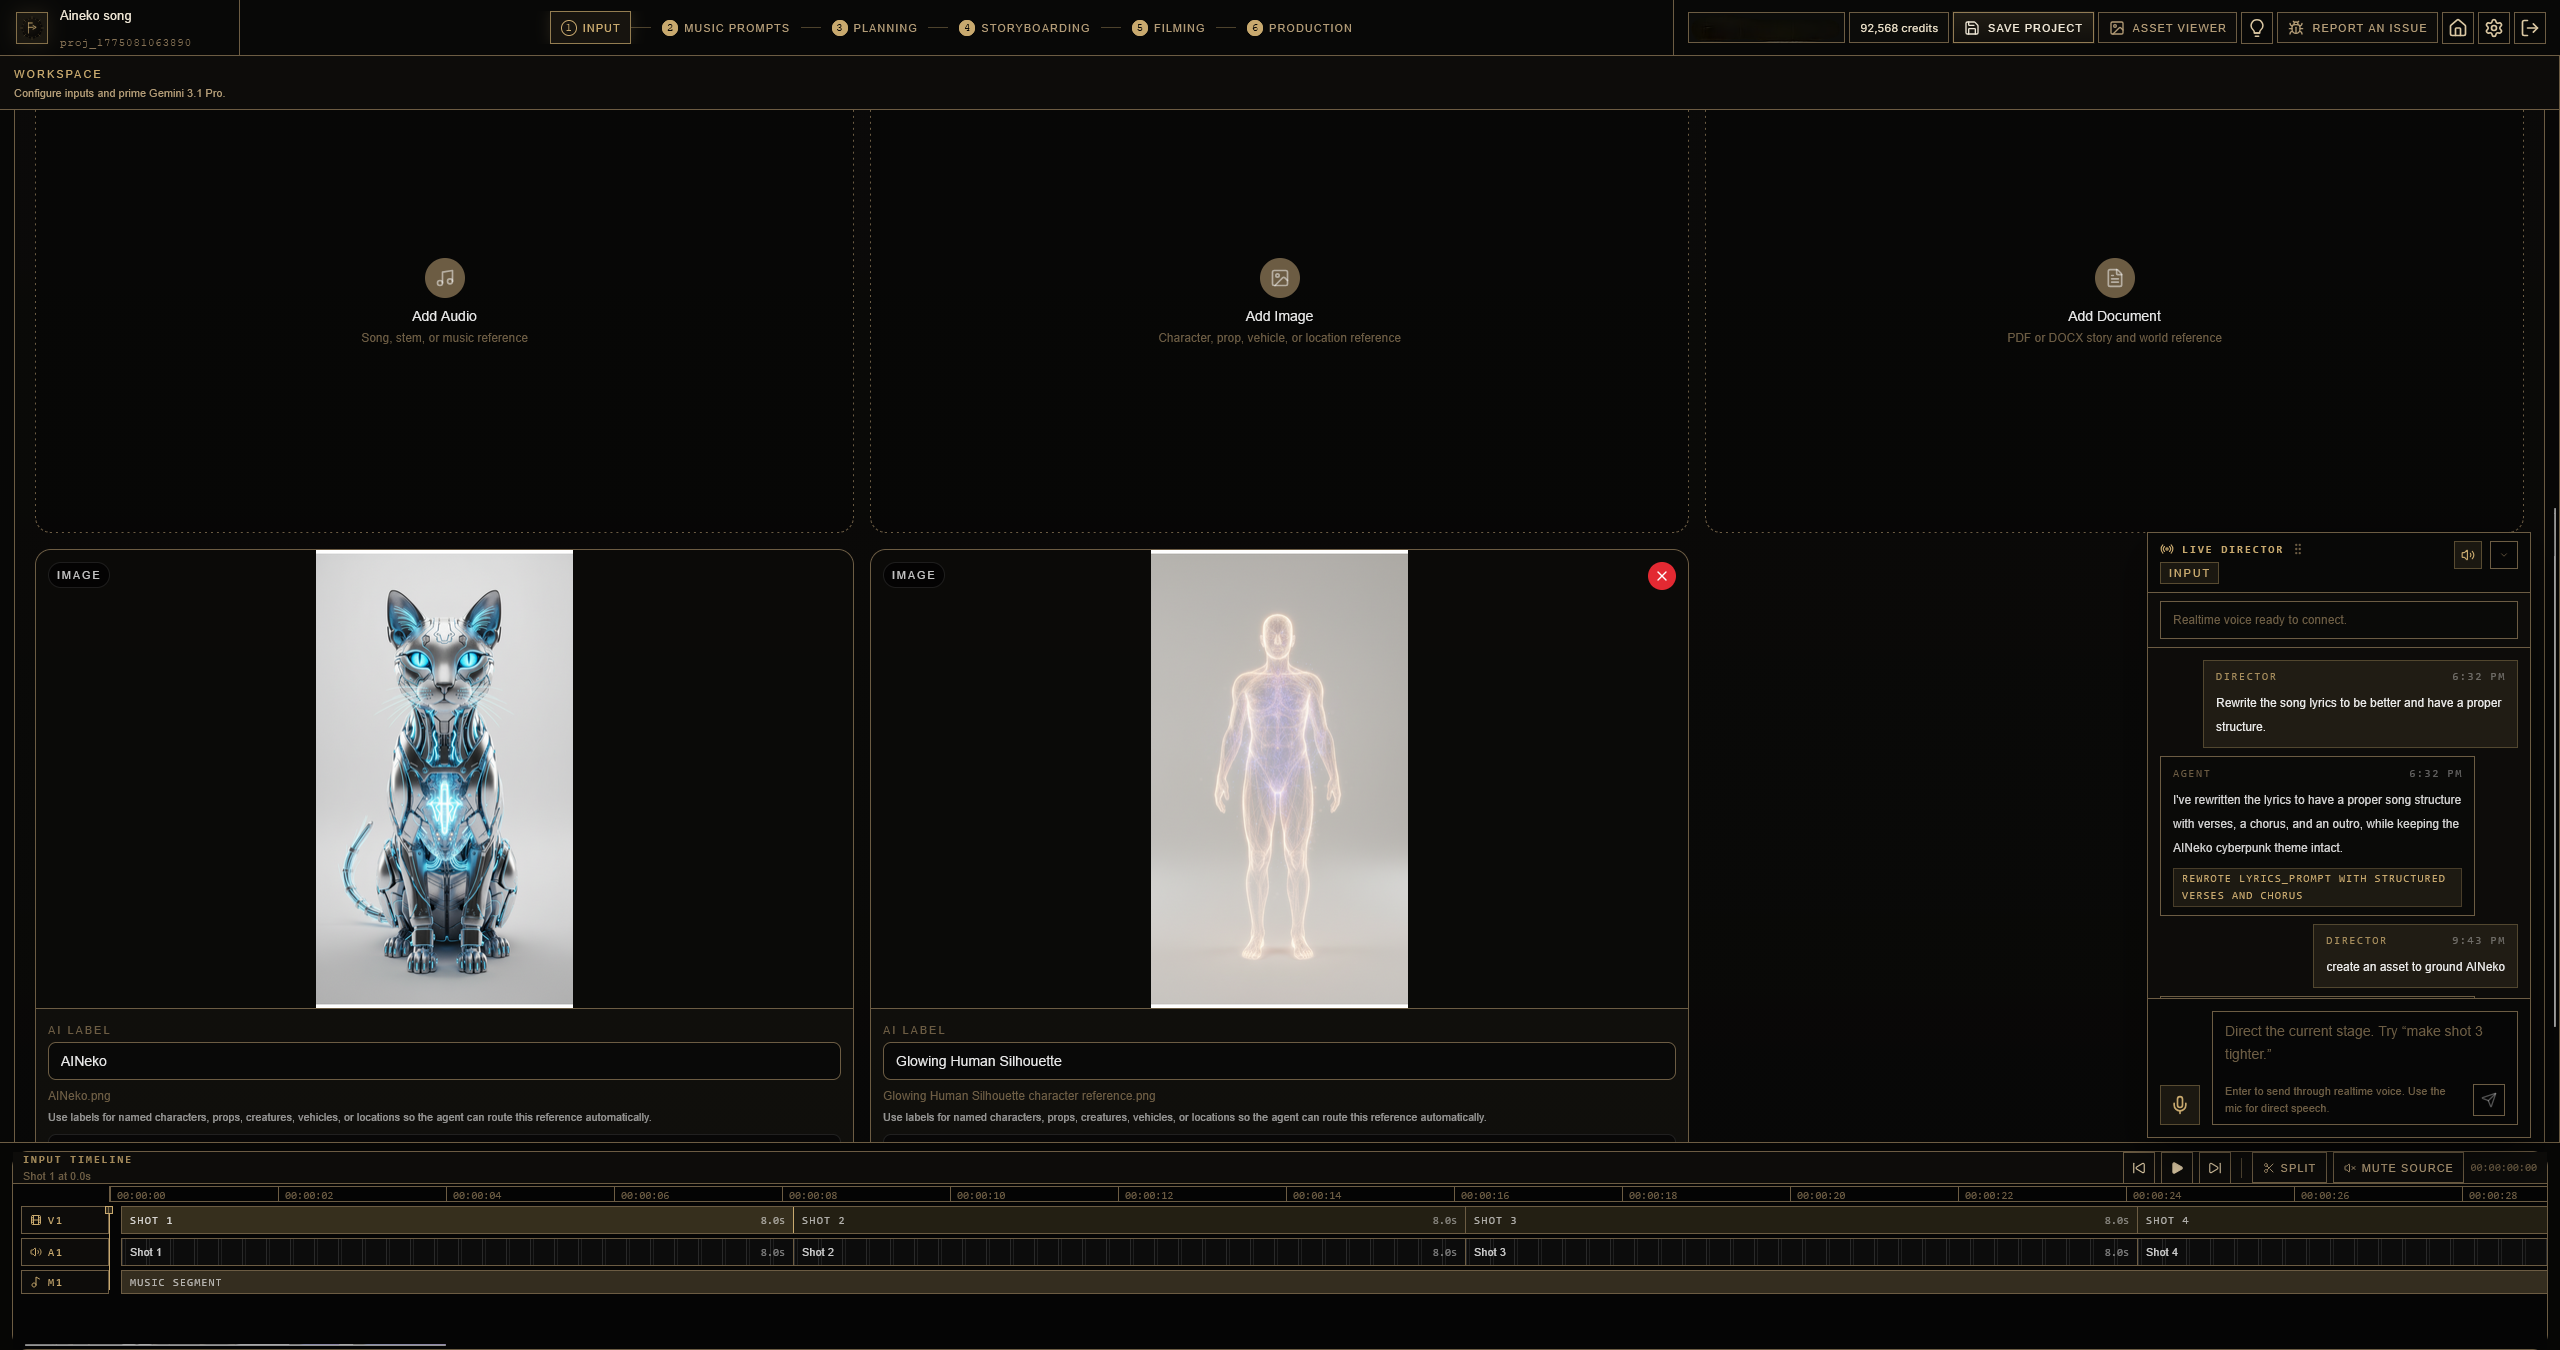The height and width of the screenshot is (1350, 2560).
Task: Switch to Music Prompts stage
Action: [726, 28]
